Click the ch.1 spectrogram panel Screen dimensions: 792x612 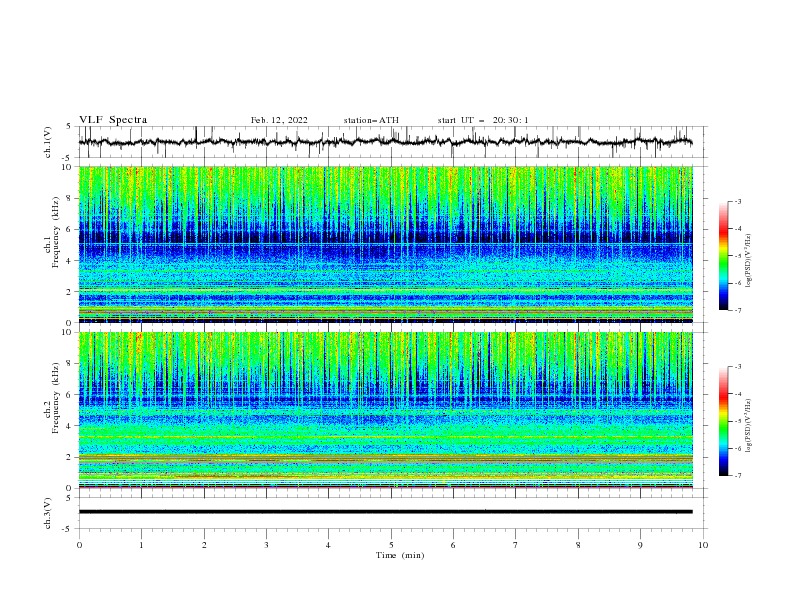point(385,244)
